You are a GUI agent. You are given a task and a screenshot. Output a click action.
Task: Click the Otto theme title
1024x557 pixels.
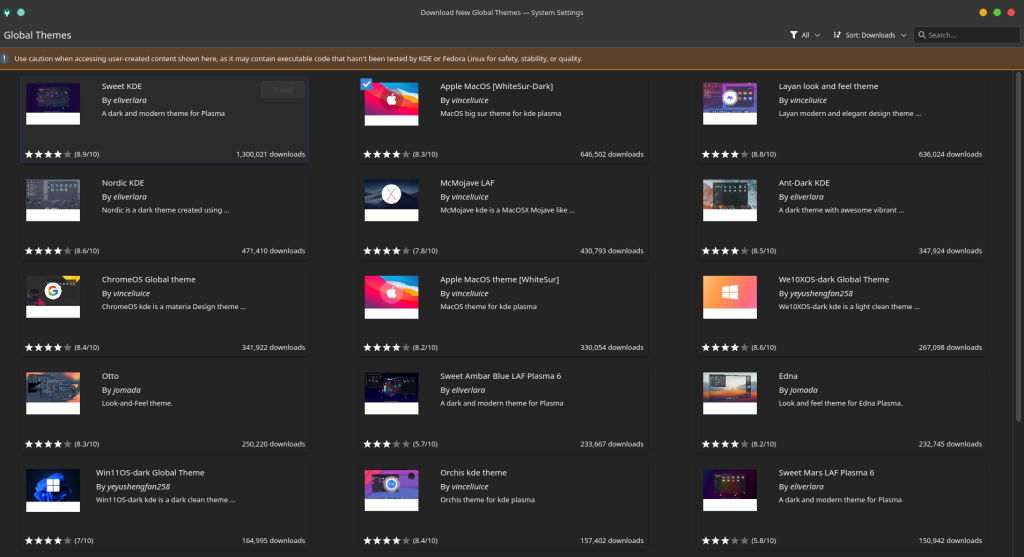point(110,376)
